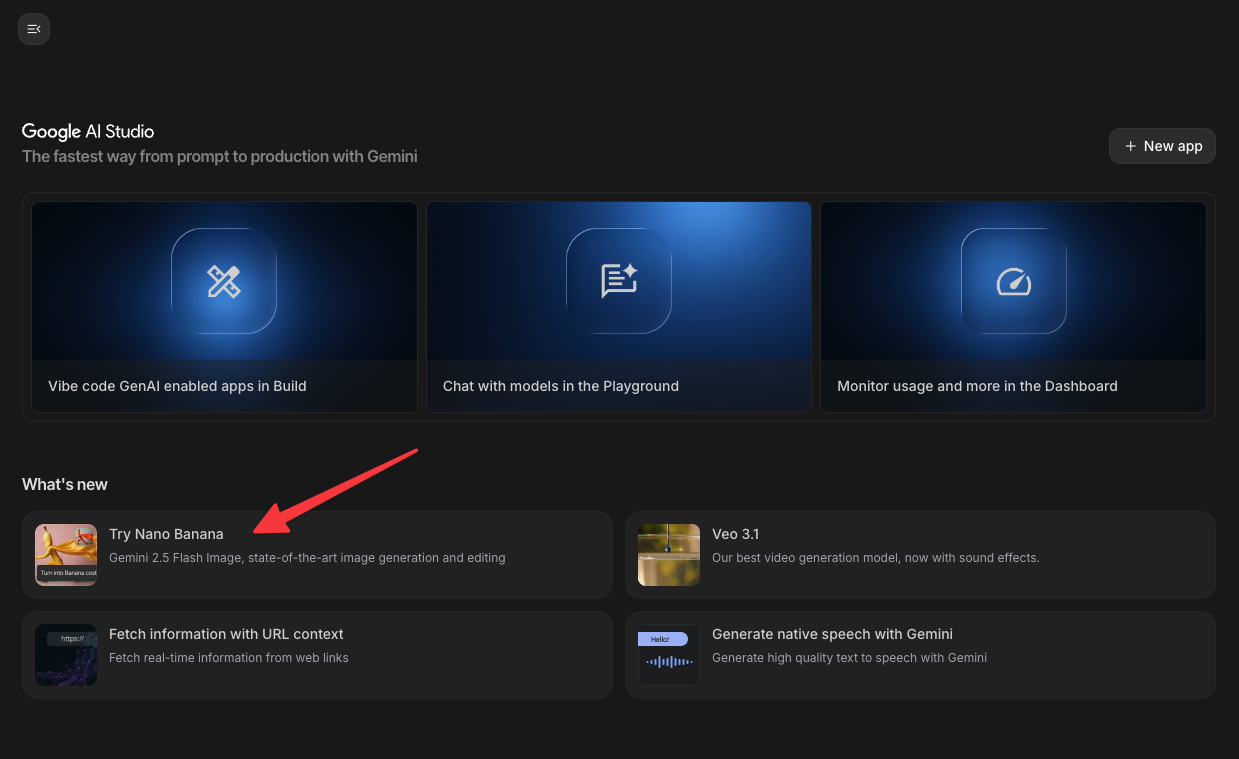The width and height of the screenshot is (1239, 759).
Task: Click "Fetch real-time information from web links" description
Action: click(228, 658)
